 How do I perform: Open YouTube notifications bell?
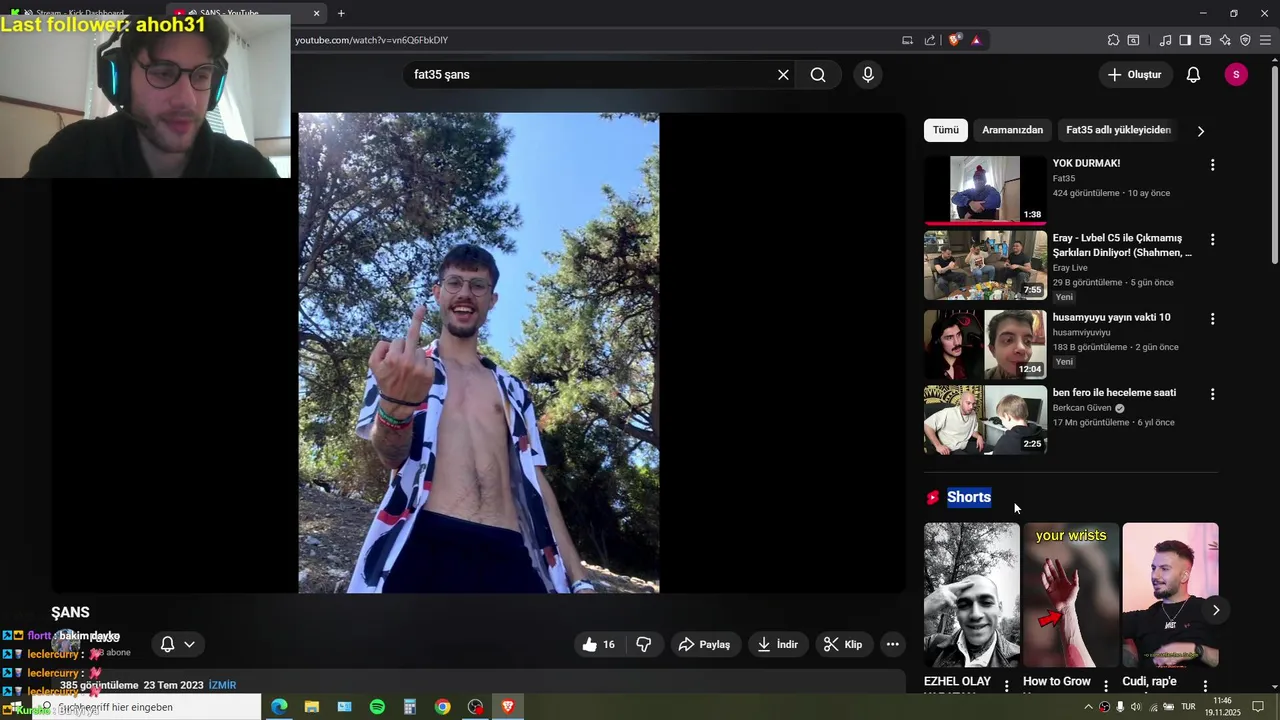(x=1193, y=75)
